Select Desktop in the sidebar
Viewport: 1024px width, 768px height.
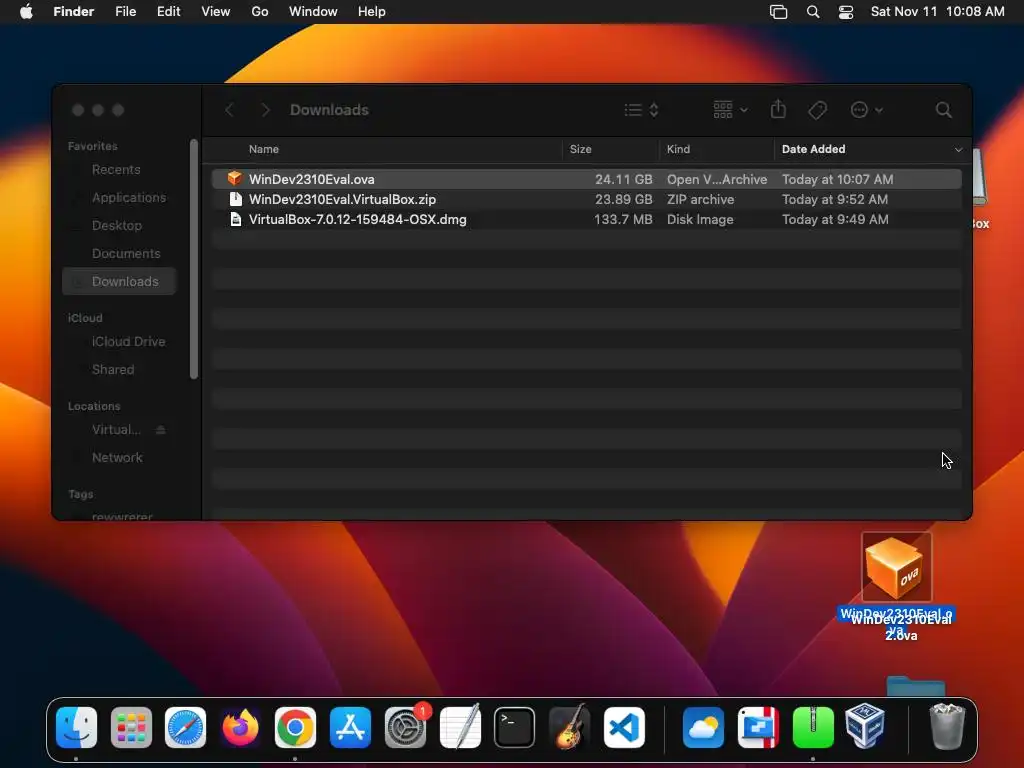[117, 225]
